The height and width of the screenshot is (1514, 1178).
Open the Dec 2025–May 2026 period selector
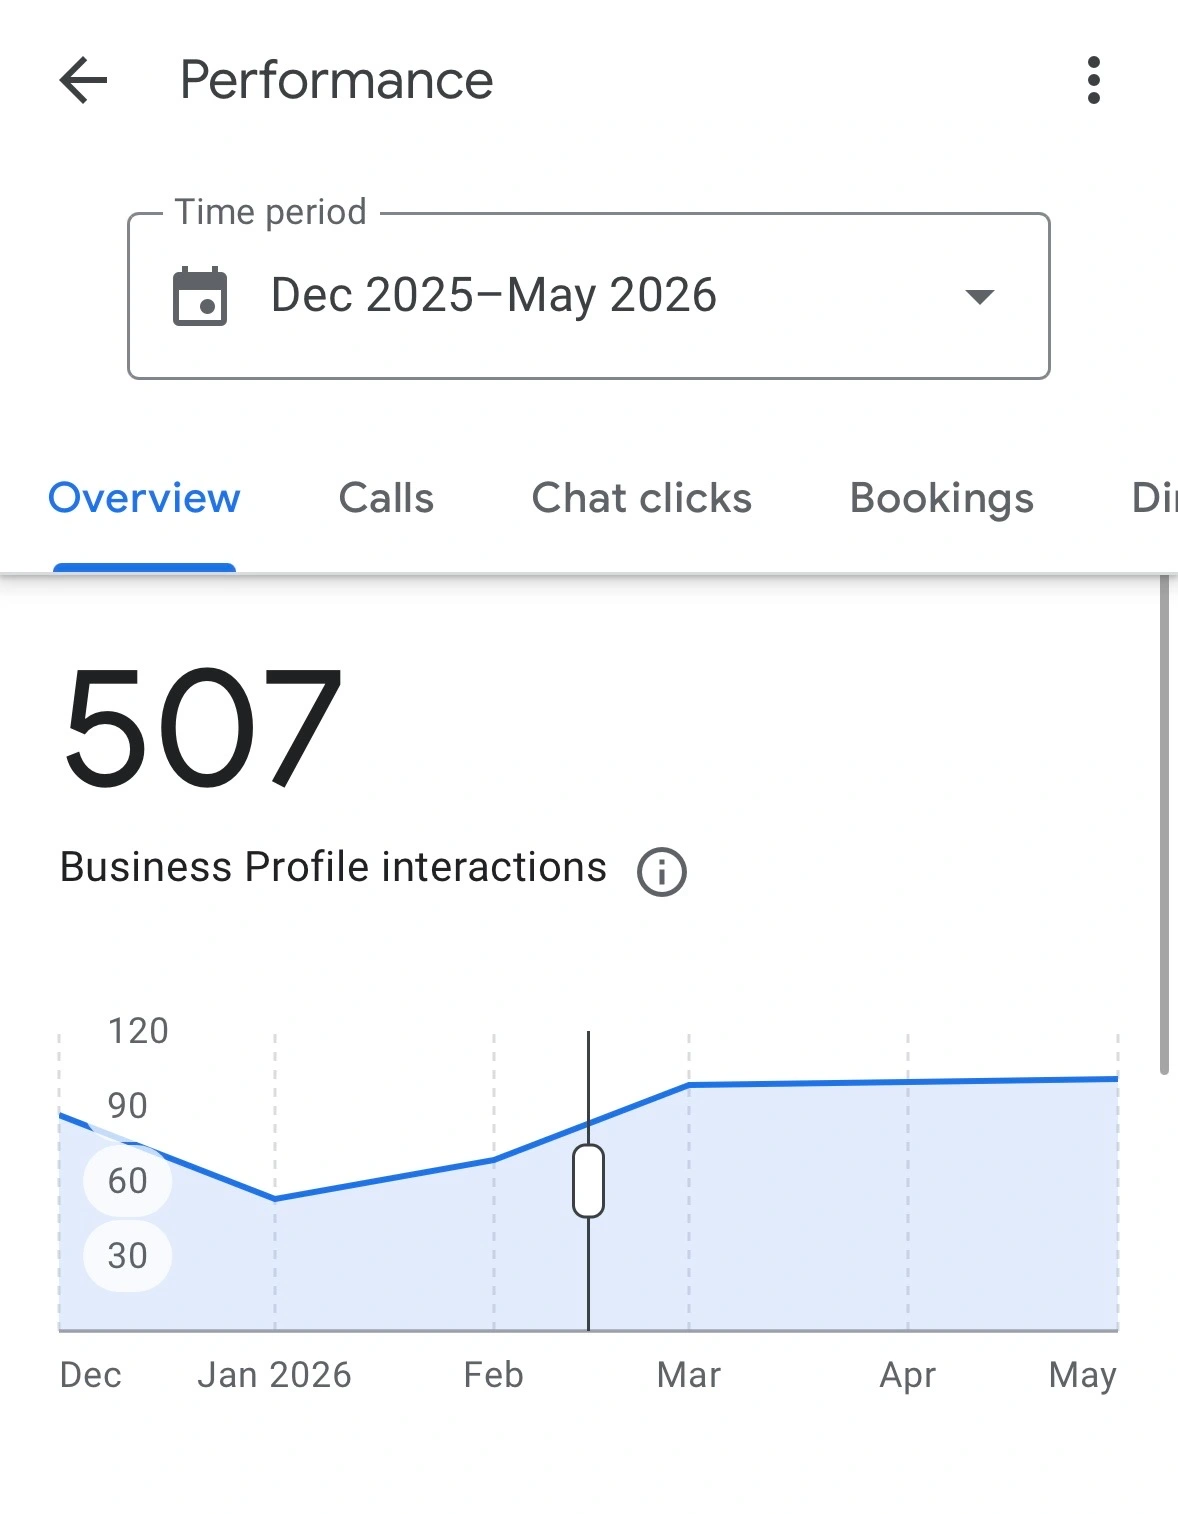589,296
